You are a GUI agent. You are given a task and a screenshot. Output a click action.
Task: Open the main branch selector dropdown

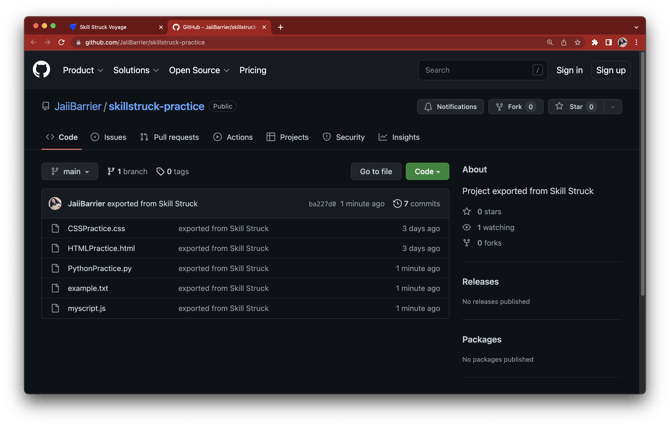70,171
